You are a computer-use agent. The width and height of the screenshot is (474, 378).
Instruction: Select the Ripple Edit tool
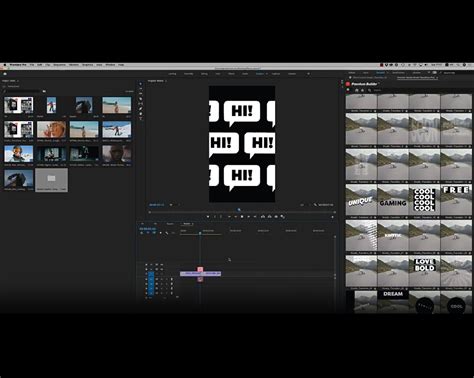click(x=140, y=94)
